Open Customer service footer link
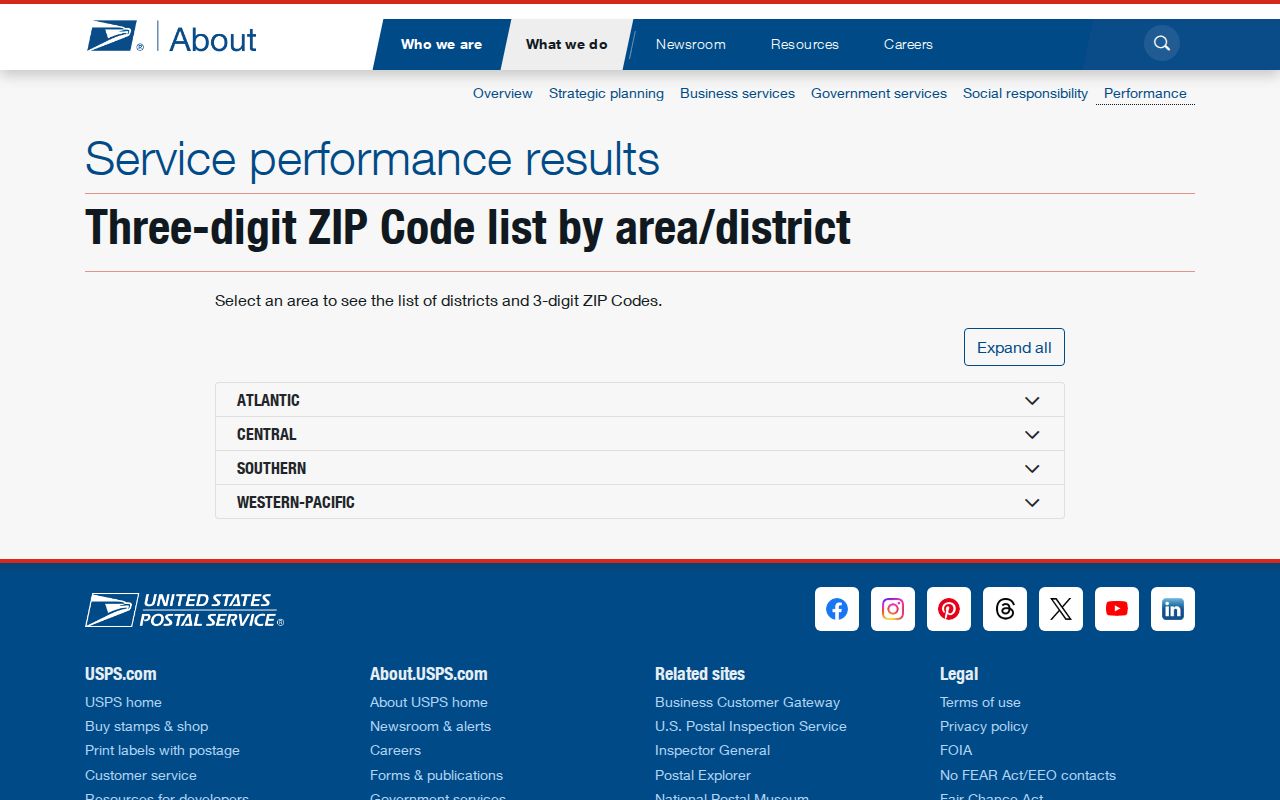 [141, 775]
